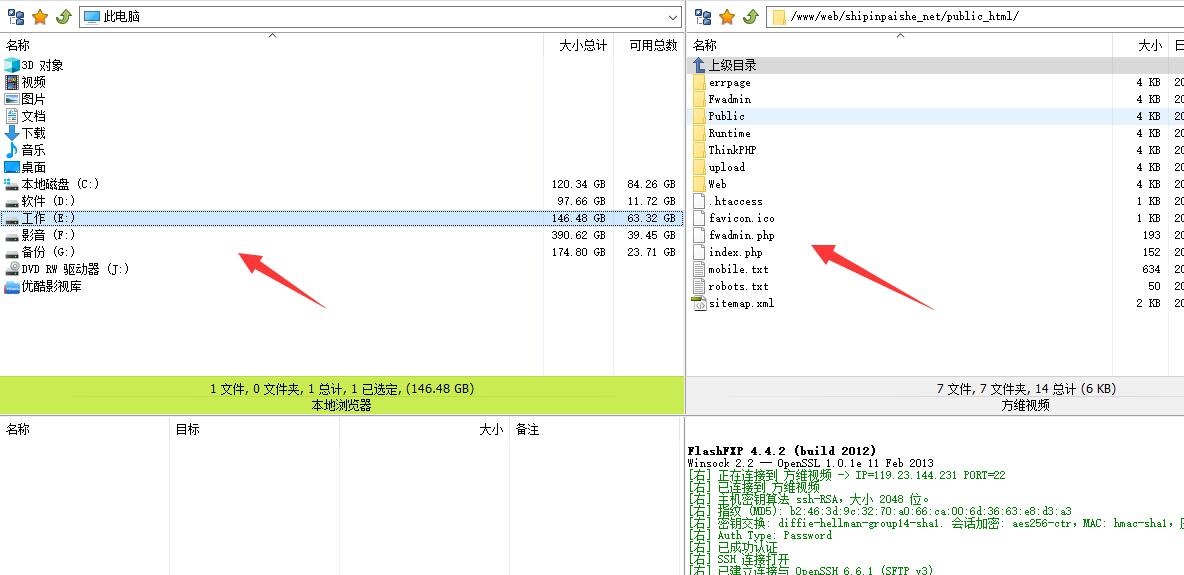Viewport: 1184px width, 575px height.
Task: Click the remote pane folder tree icon
Action: pos(703,17)
